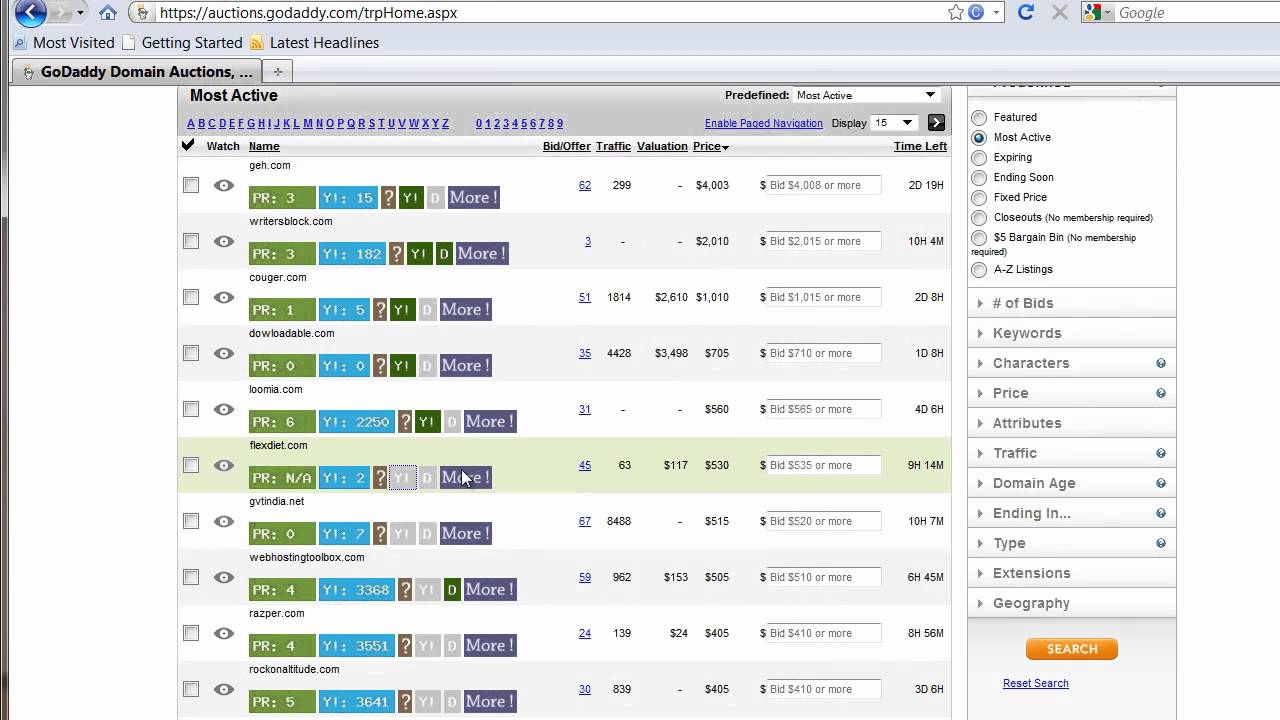Tick the checkbox for dowloadable.com

pyautogui.click(x=191, y=353)
